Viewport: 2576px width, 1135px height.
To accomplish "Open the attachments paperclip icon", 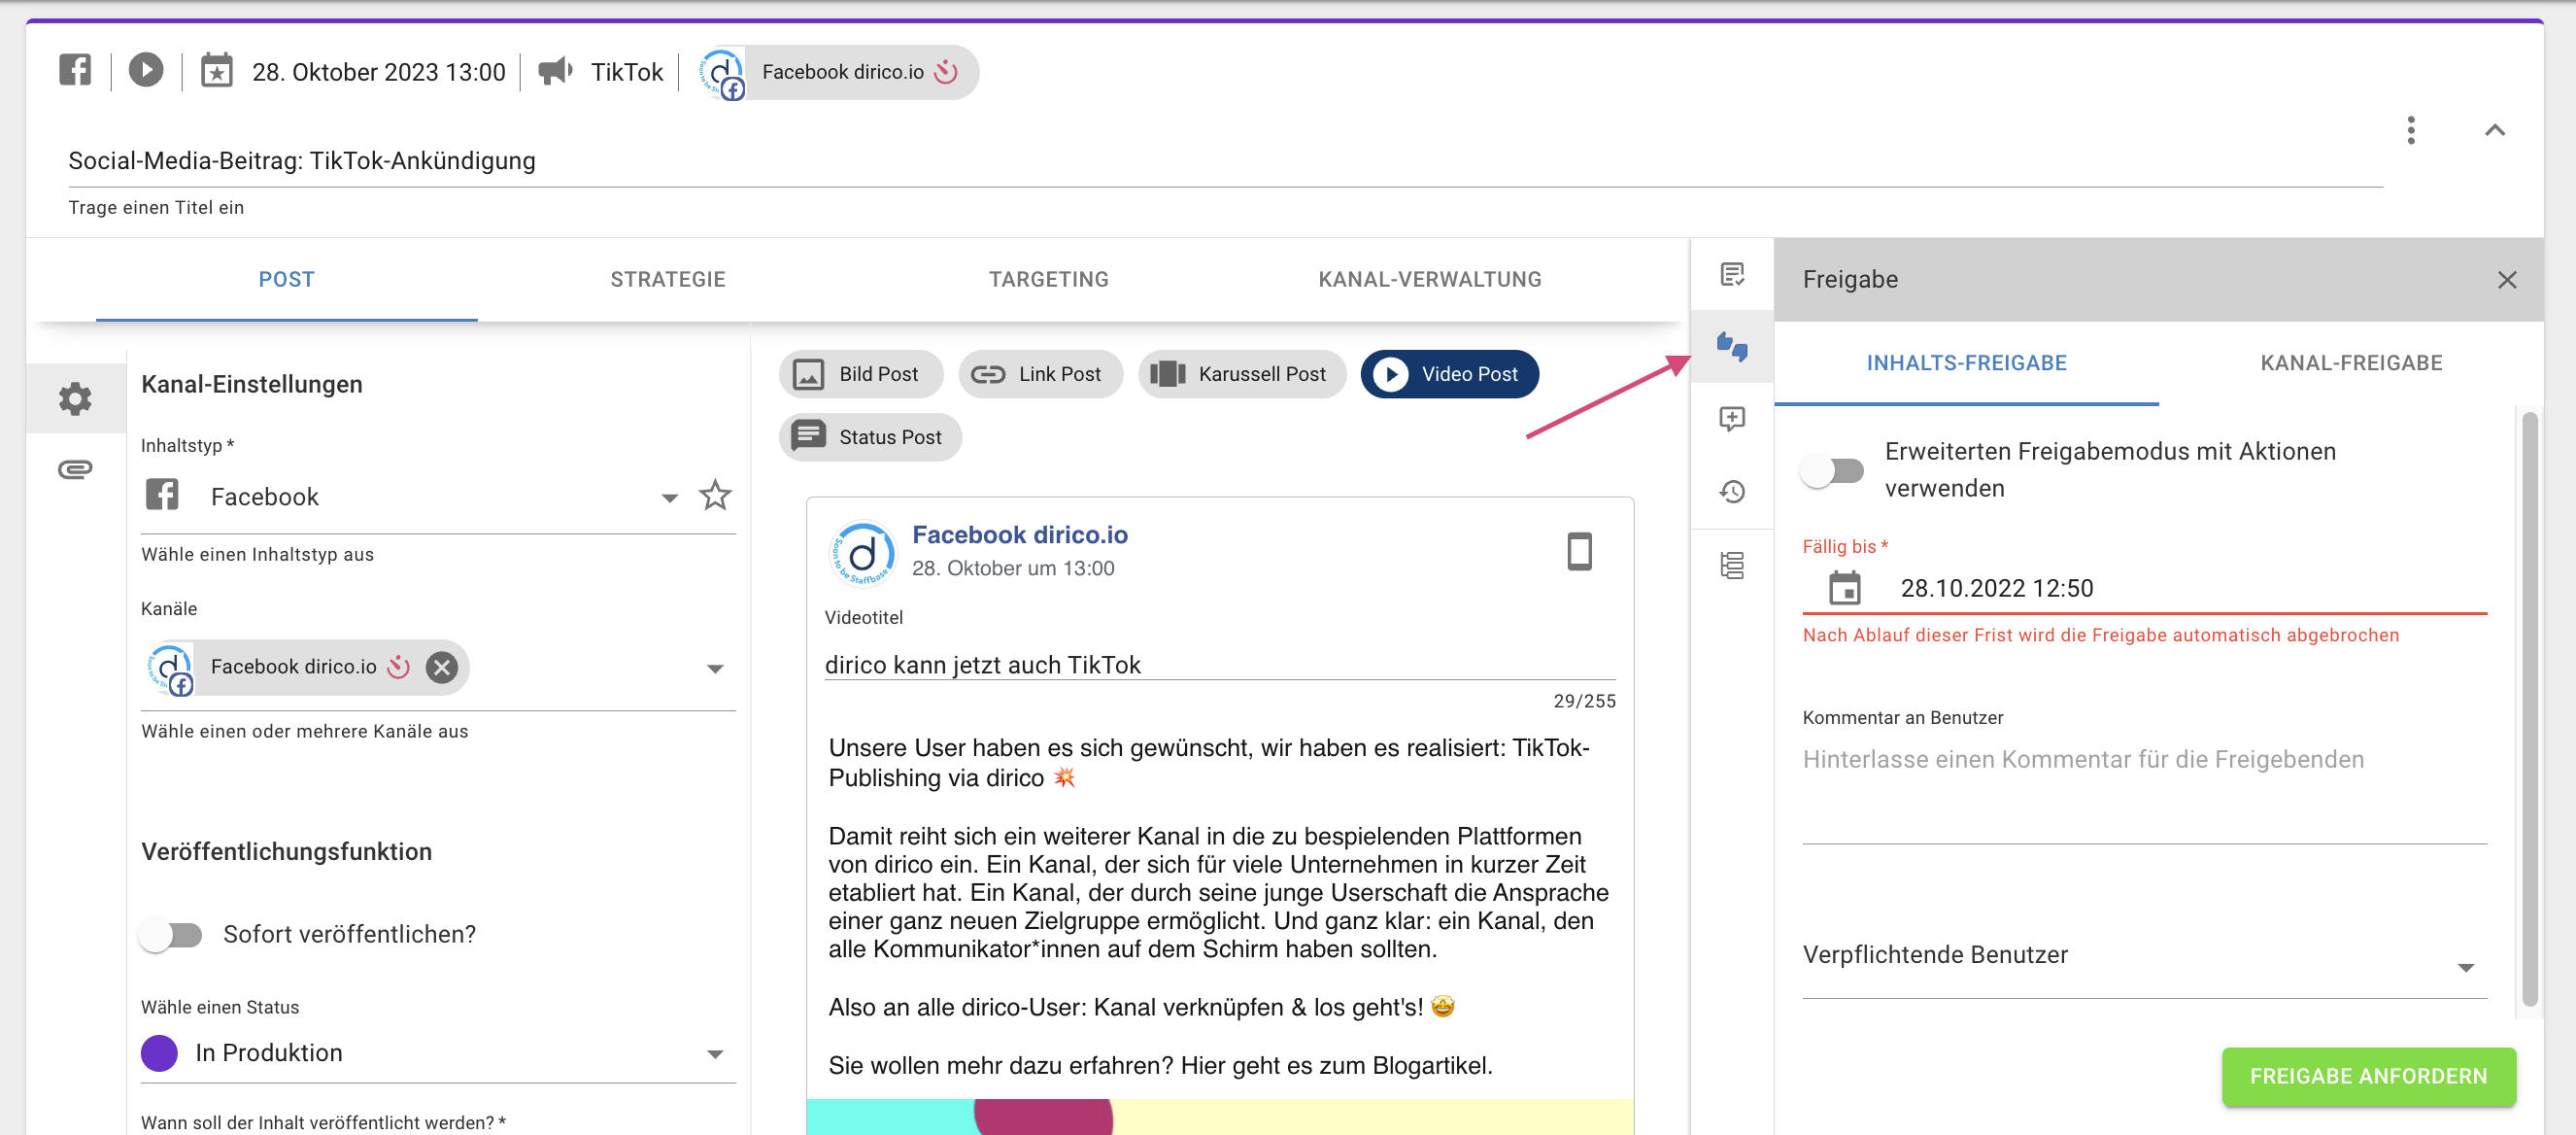I will [x=75, y=469].
